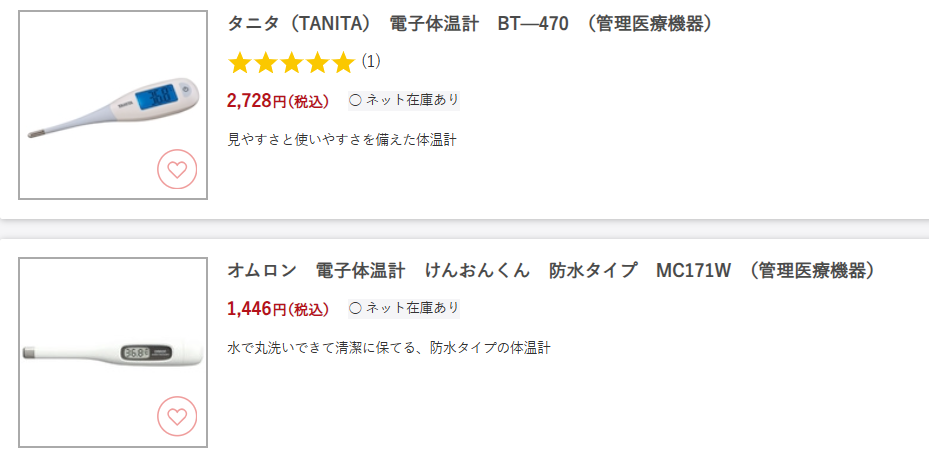Image resolution: width=929 pixels, height=459 pixels.
Task: Click the second yellow rating star
Action: click(x=265, y=64)
